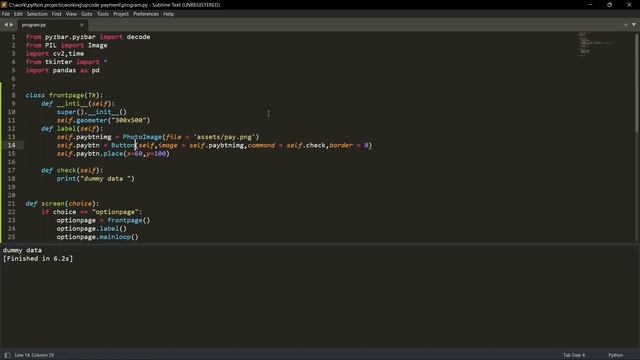640x360 pixels.
Task: Click 'PhotoImage' on line 13
Action: coord(142,137)
